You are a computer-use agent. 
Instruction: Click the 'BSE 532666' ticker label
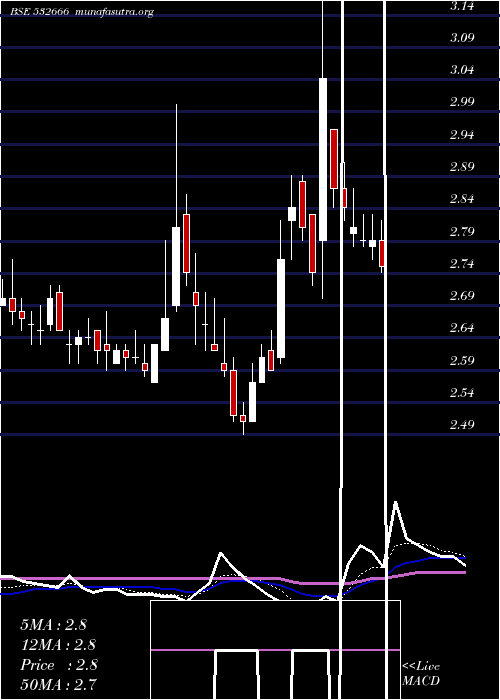click(x=40, y=12)
